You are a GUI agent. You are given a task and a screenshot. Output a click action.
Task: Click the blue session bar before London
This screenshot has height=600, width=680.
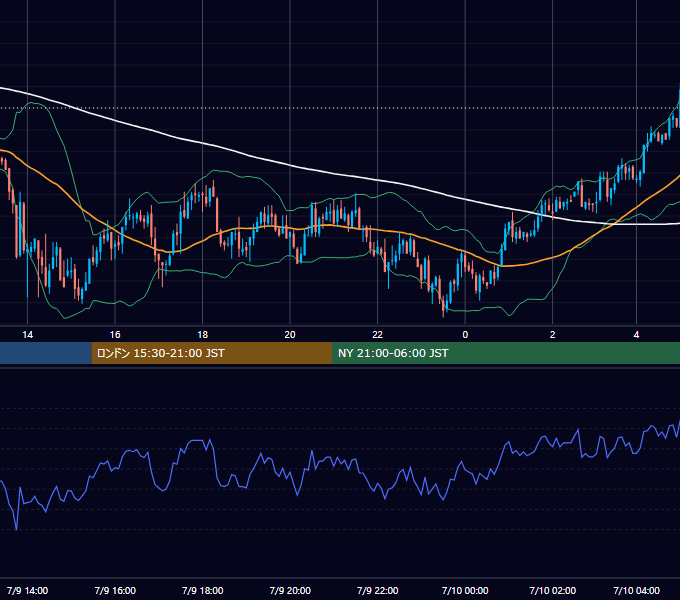pyautogui.click(x=46, y=353)
